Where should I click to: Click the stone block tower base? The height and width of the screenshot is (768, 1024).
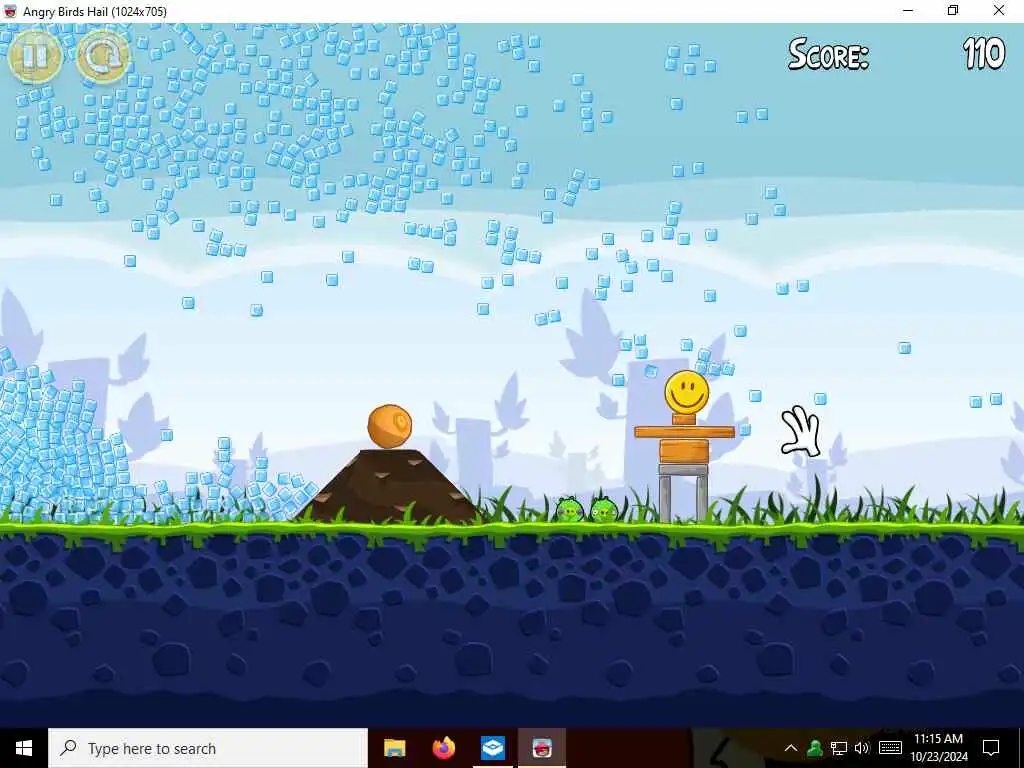[683, 493]
